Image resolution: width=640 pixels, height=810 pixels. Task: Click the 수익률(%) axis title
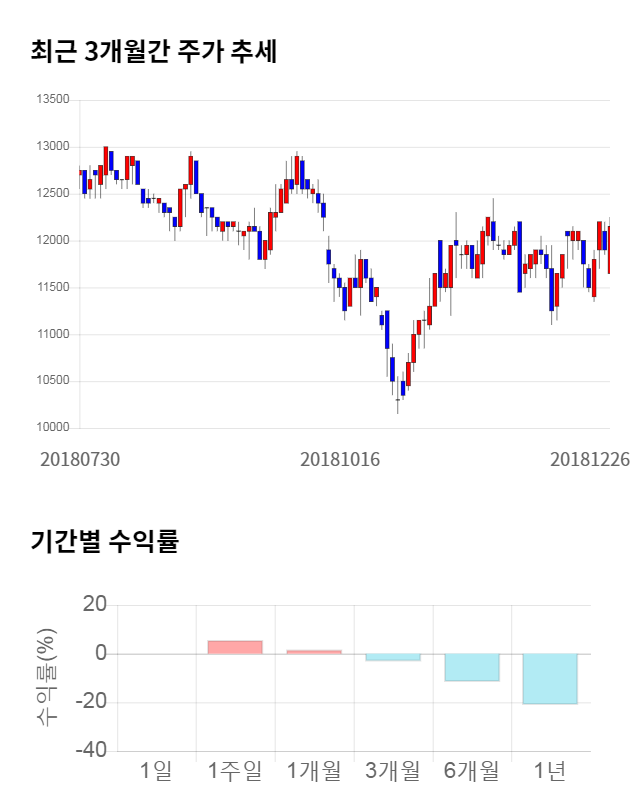47,677
